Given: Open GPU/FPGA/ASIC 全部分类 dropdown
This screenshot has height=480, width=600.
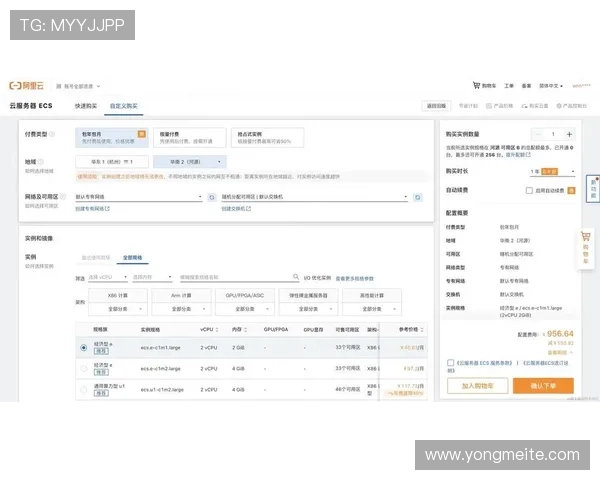Looking at the screenshot, I should pyautogui.click(x=245, y=309).
